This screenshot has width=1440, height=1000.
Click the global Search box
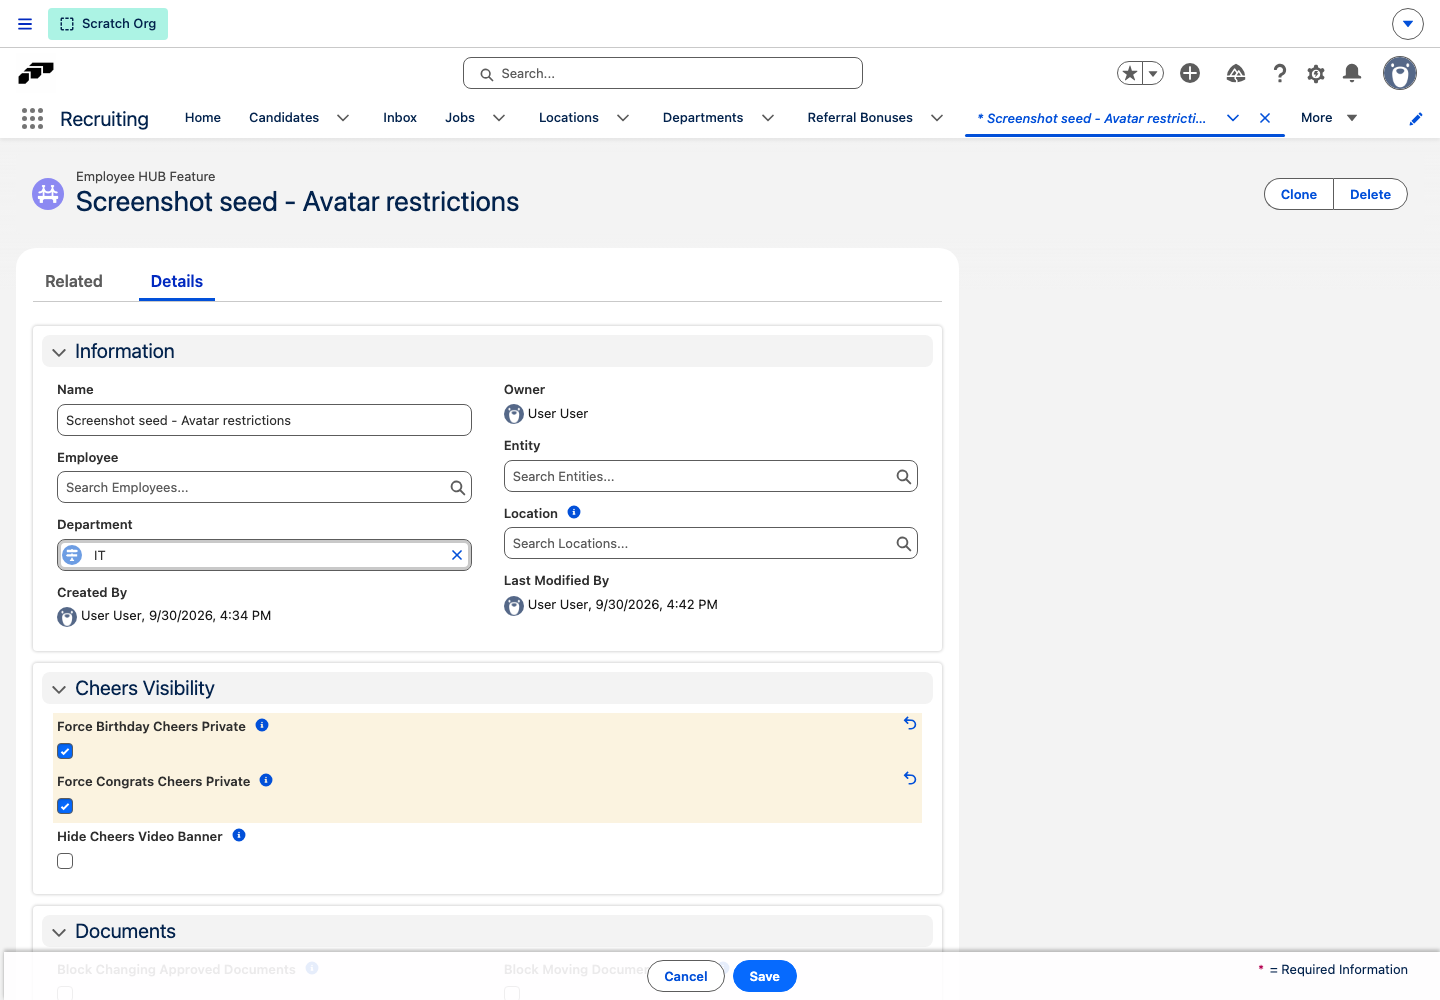pos(663,73)
